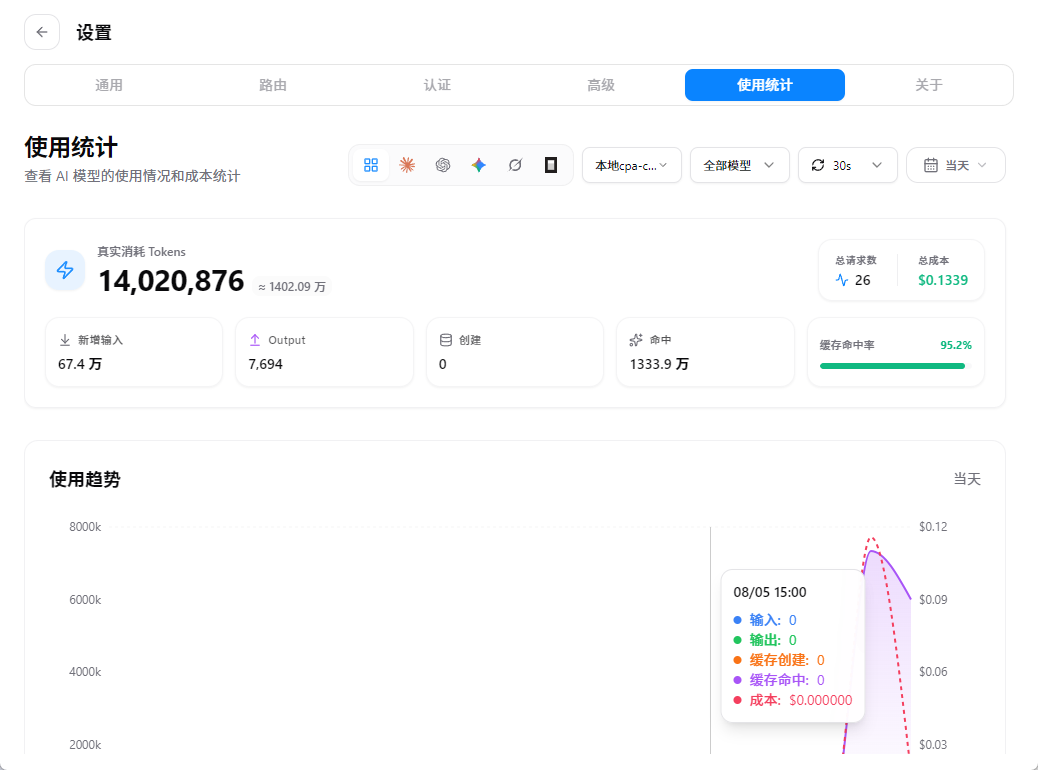Click the 14,020,876 tokens total
Viewport: 1038px width, 770px height.
coord(171,281)
